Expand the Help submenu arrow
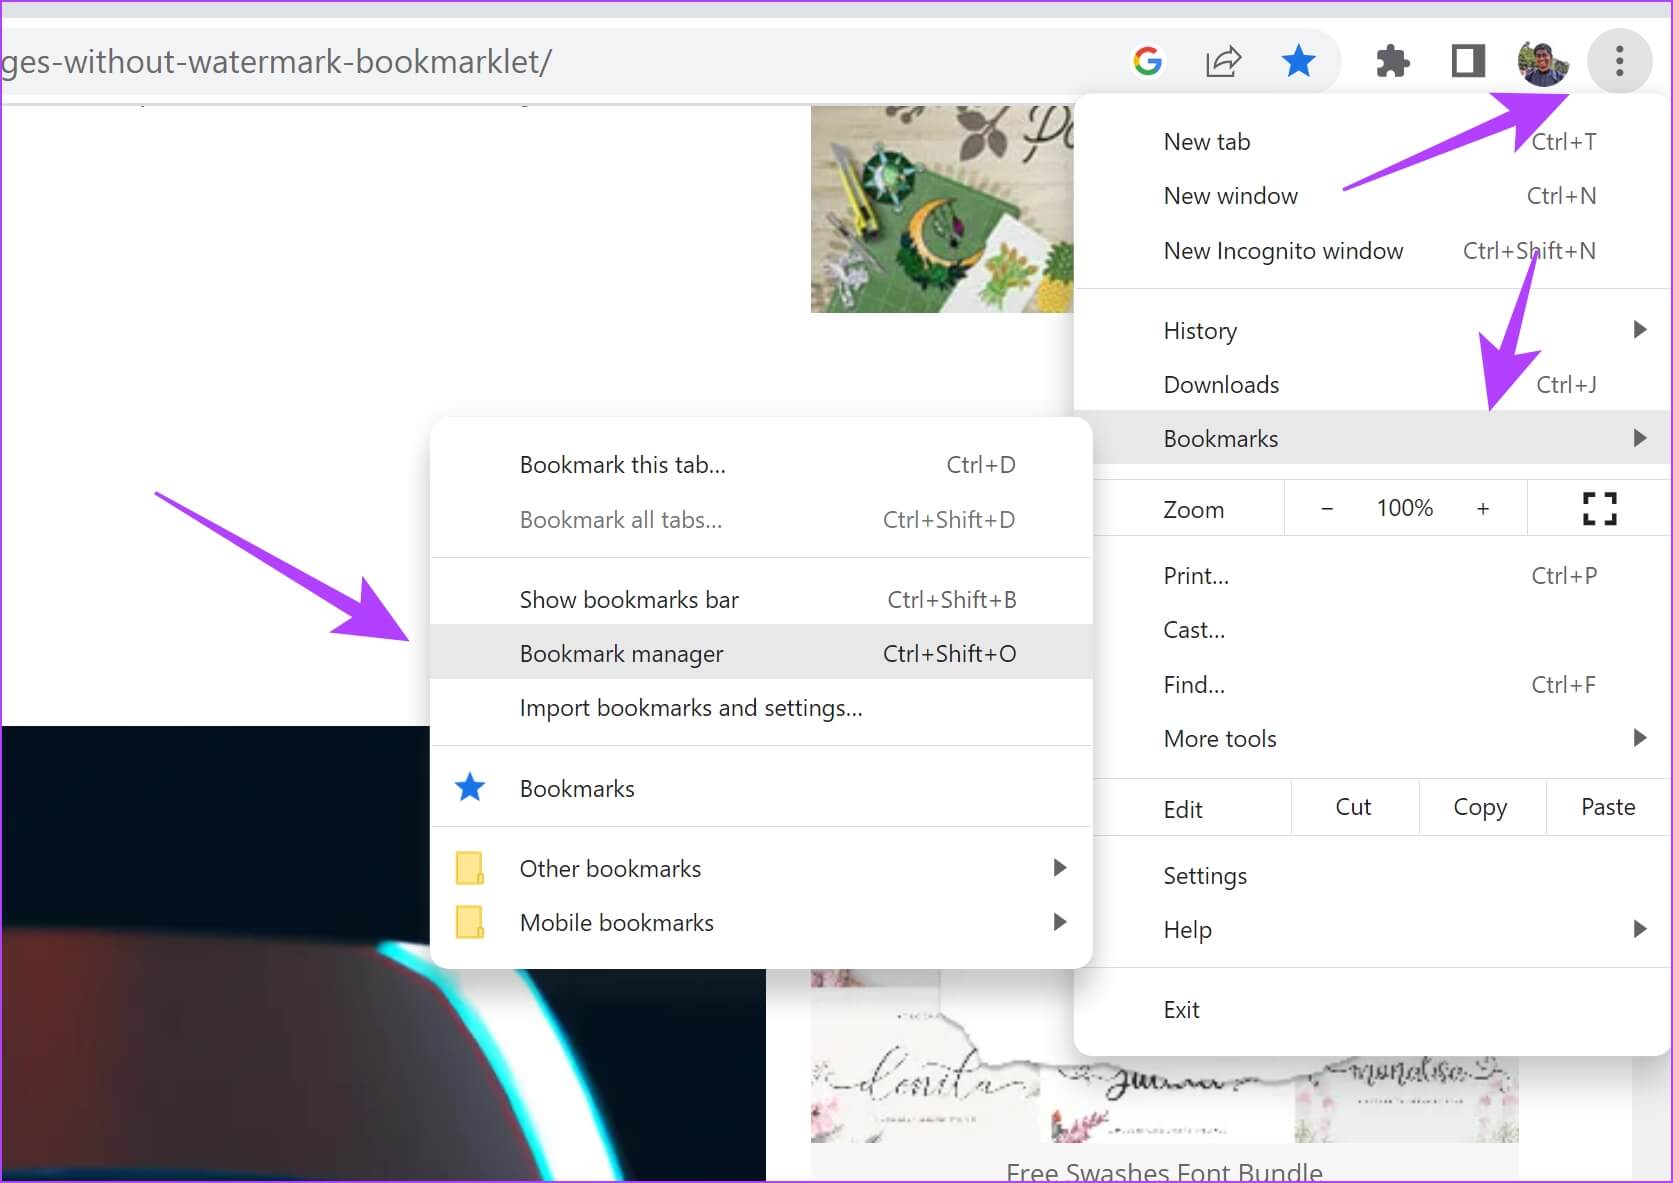The width and height of the screenshot is (1673, 1183). click(x=1639, y=929)
